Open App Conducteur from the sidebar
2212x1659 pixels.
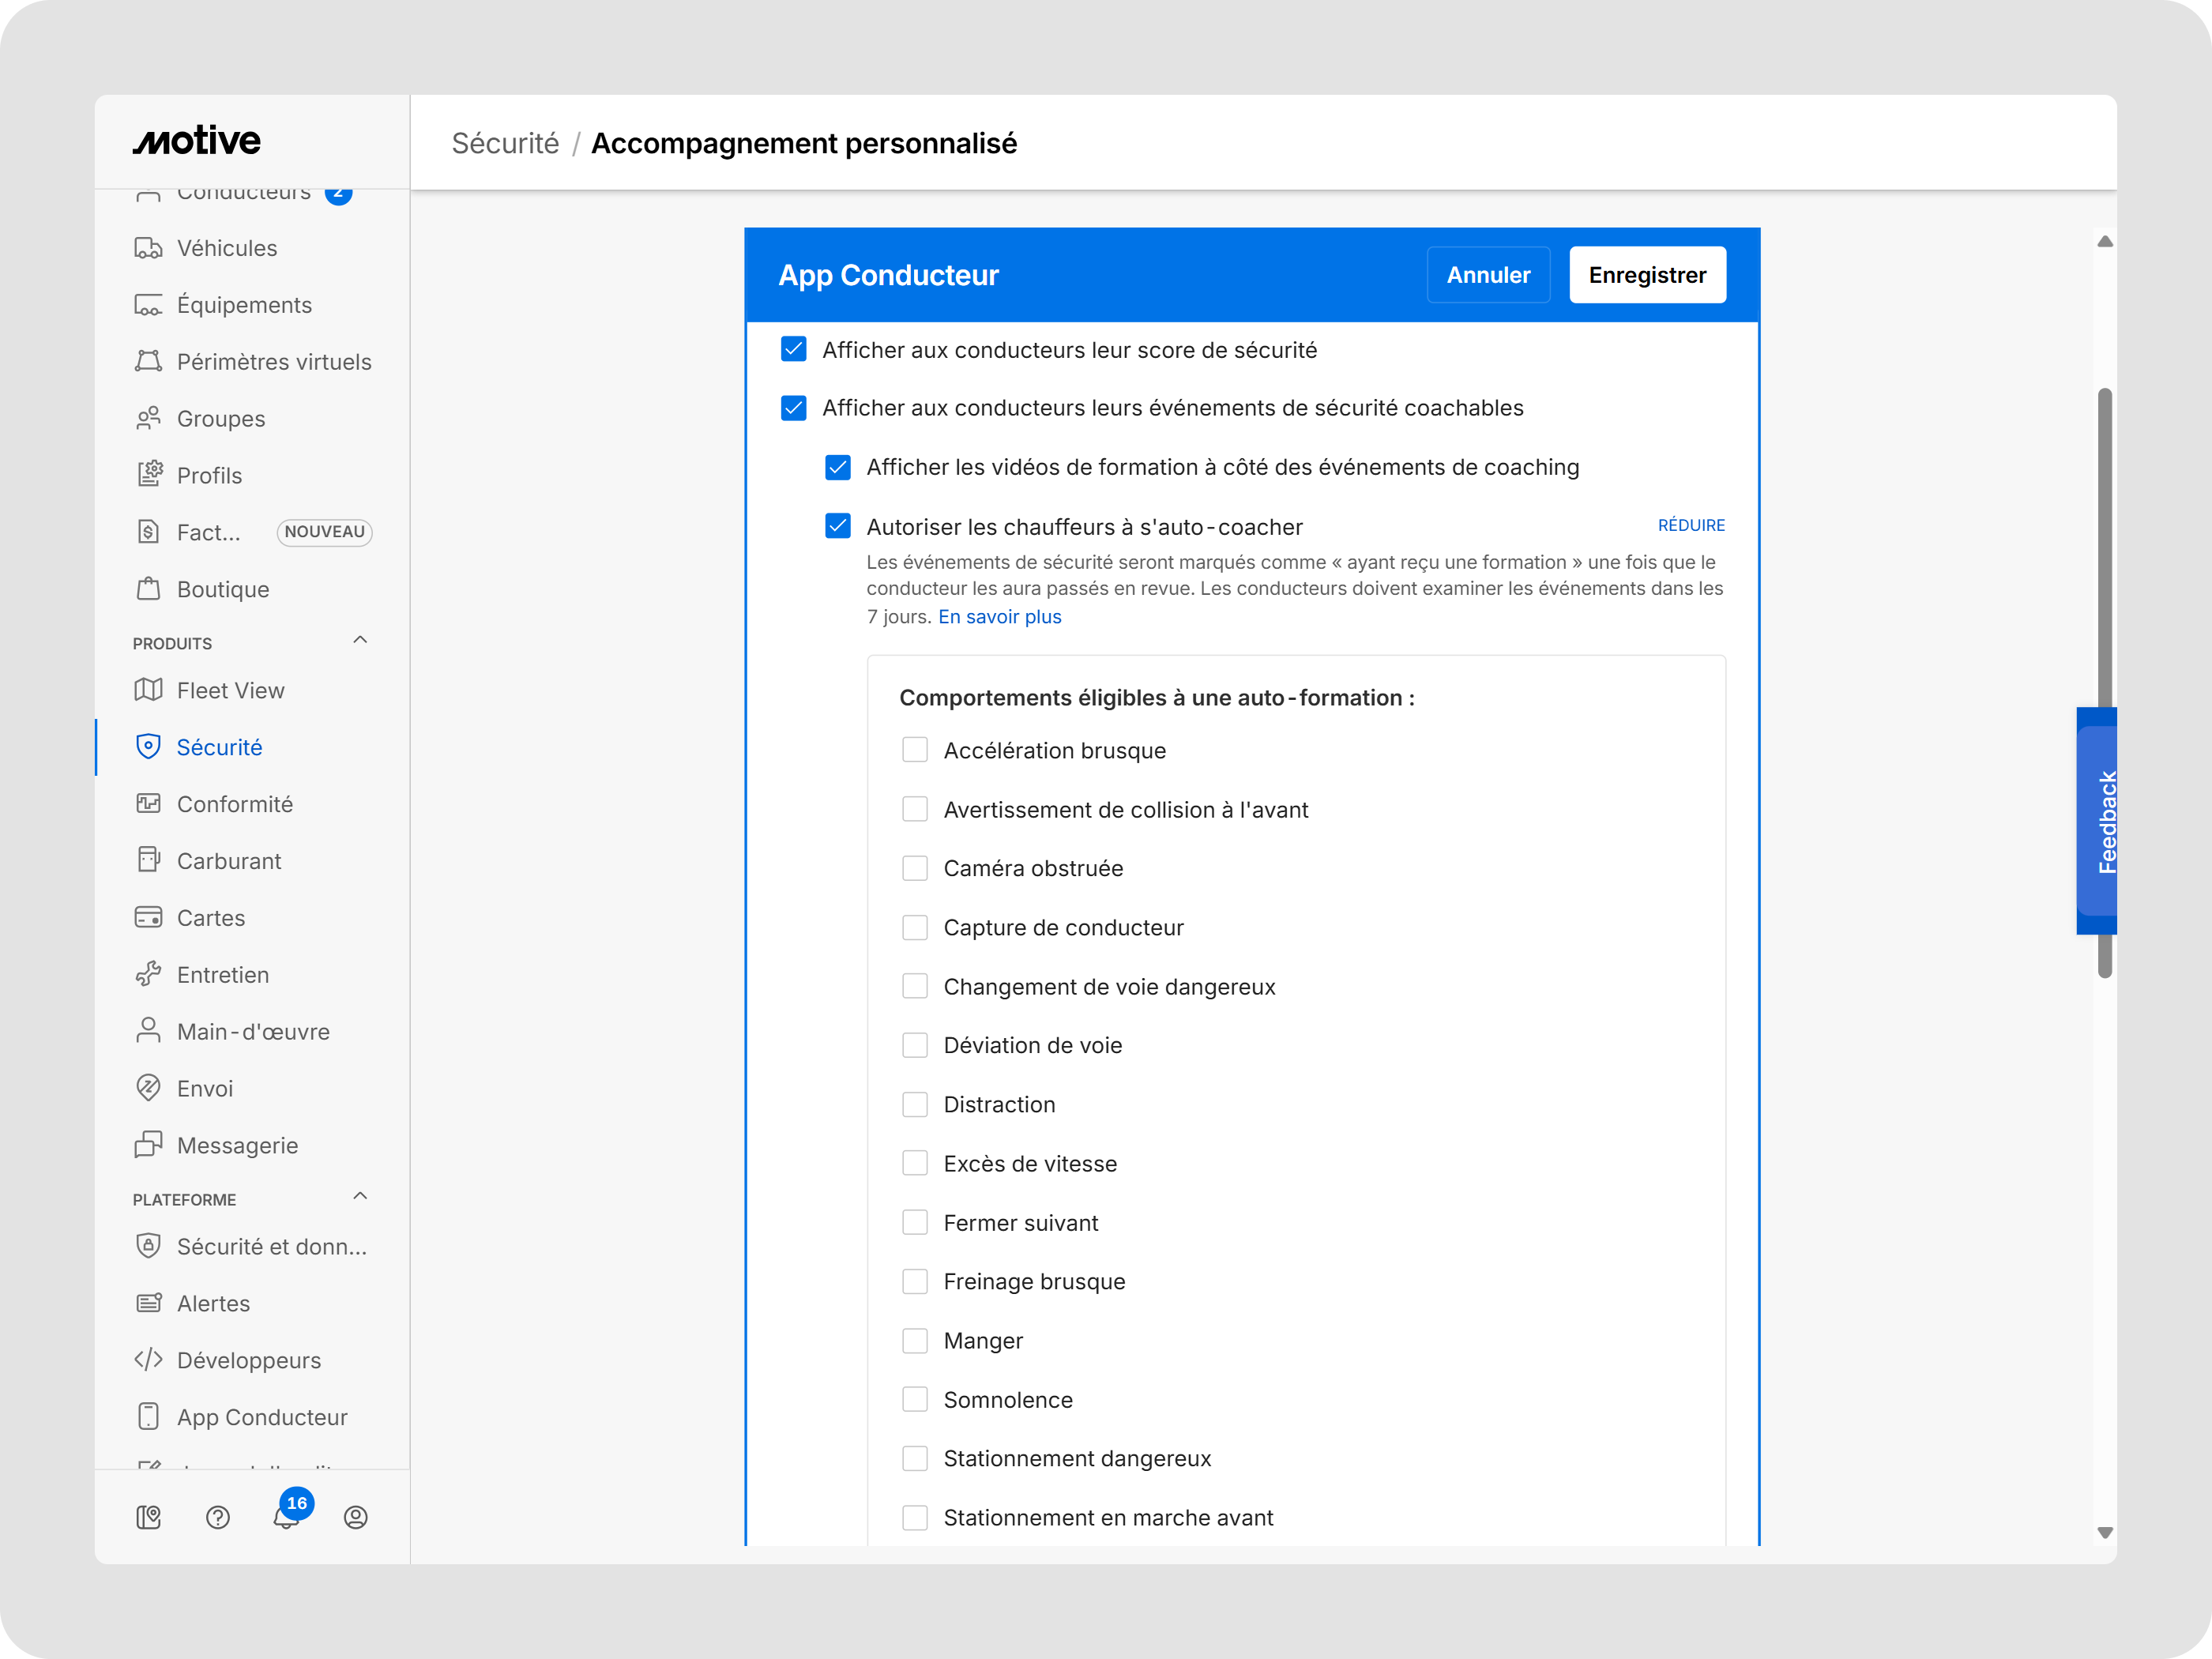pyautogui.click(x=261, y=1417)
